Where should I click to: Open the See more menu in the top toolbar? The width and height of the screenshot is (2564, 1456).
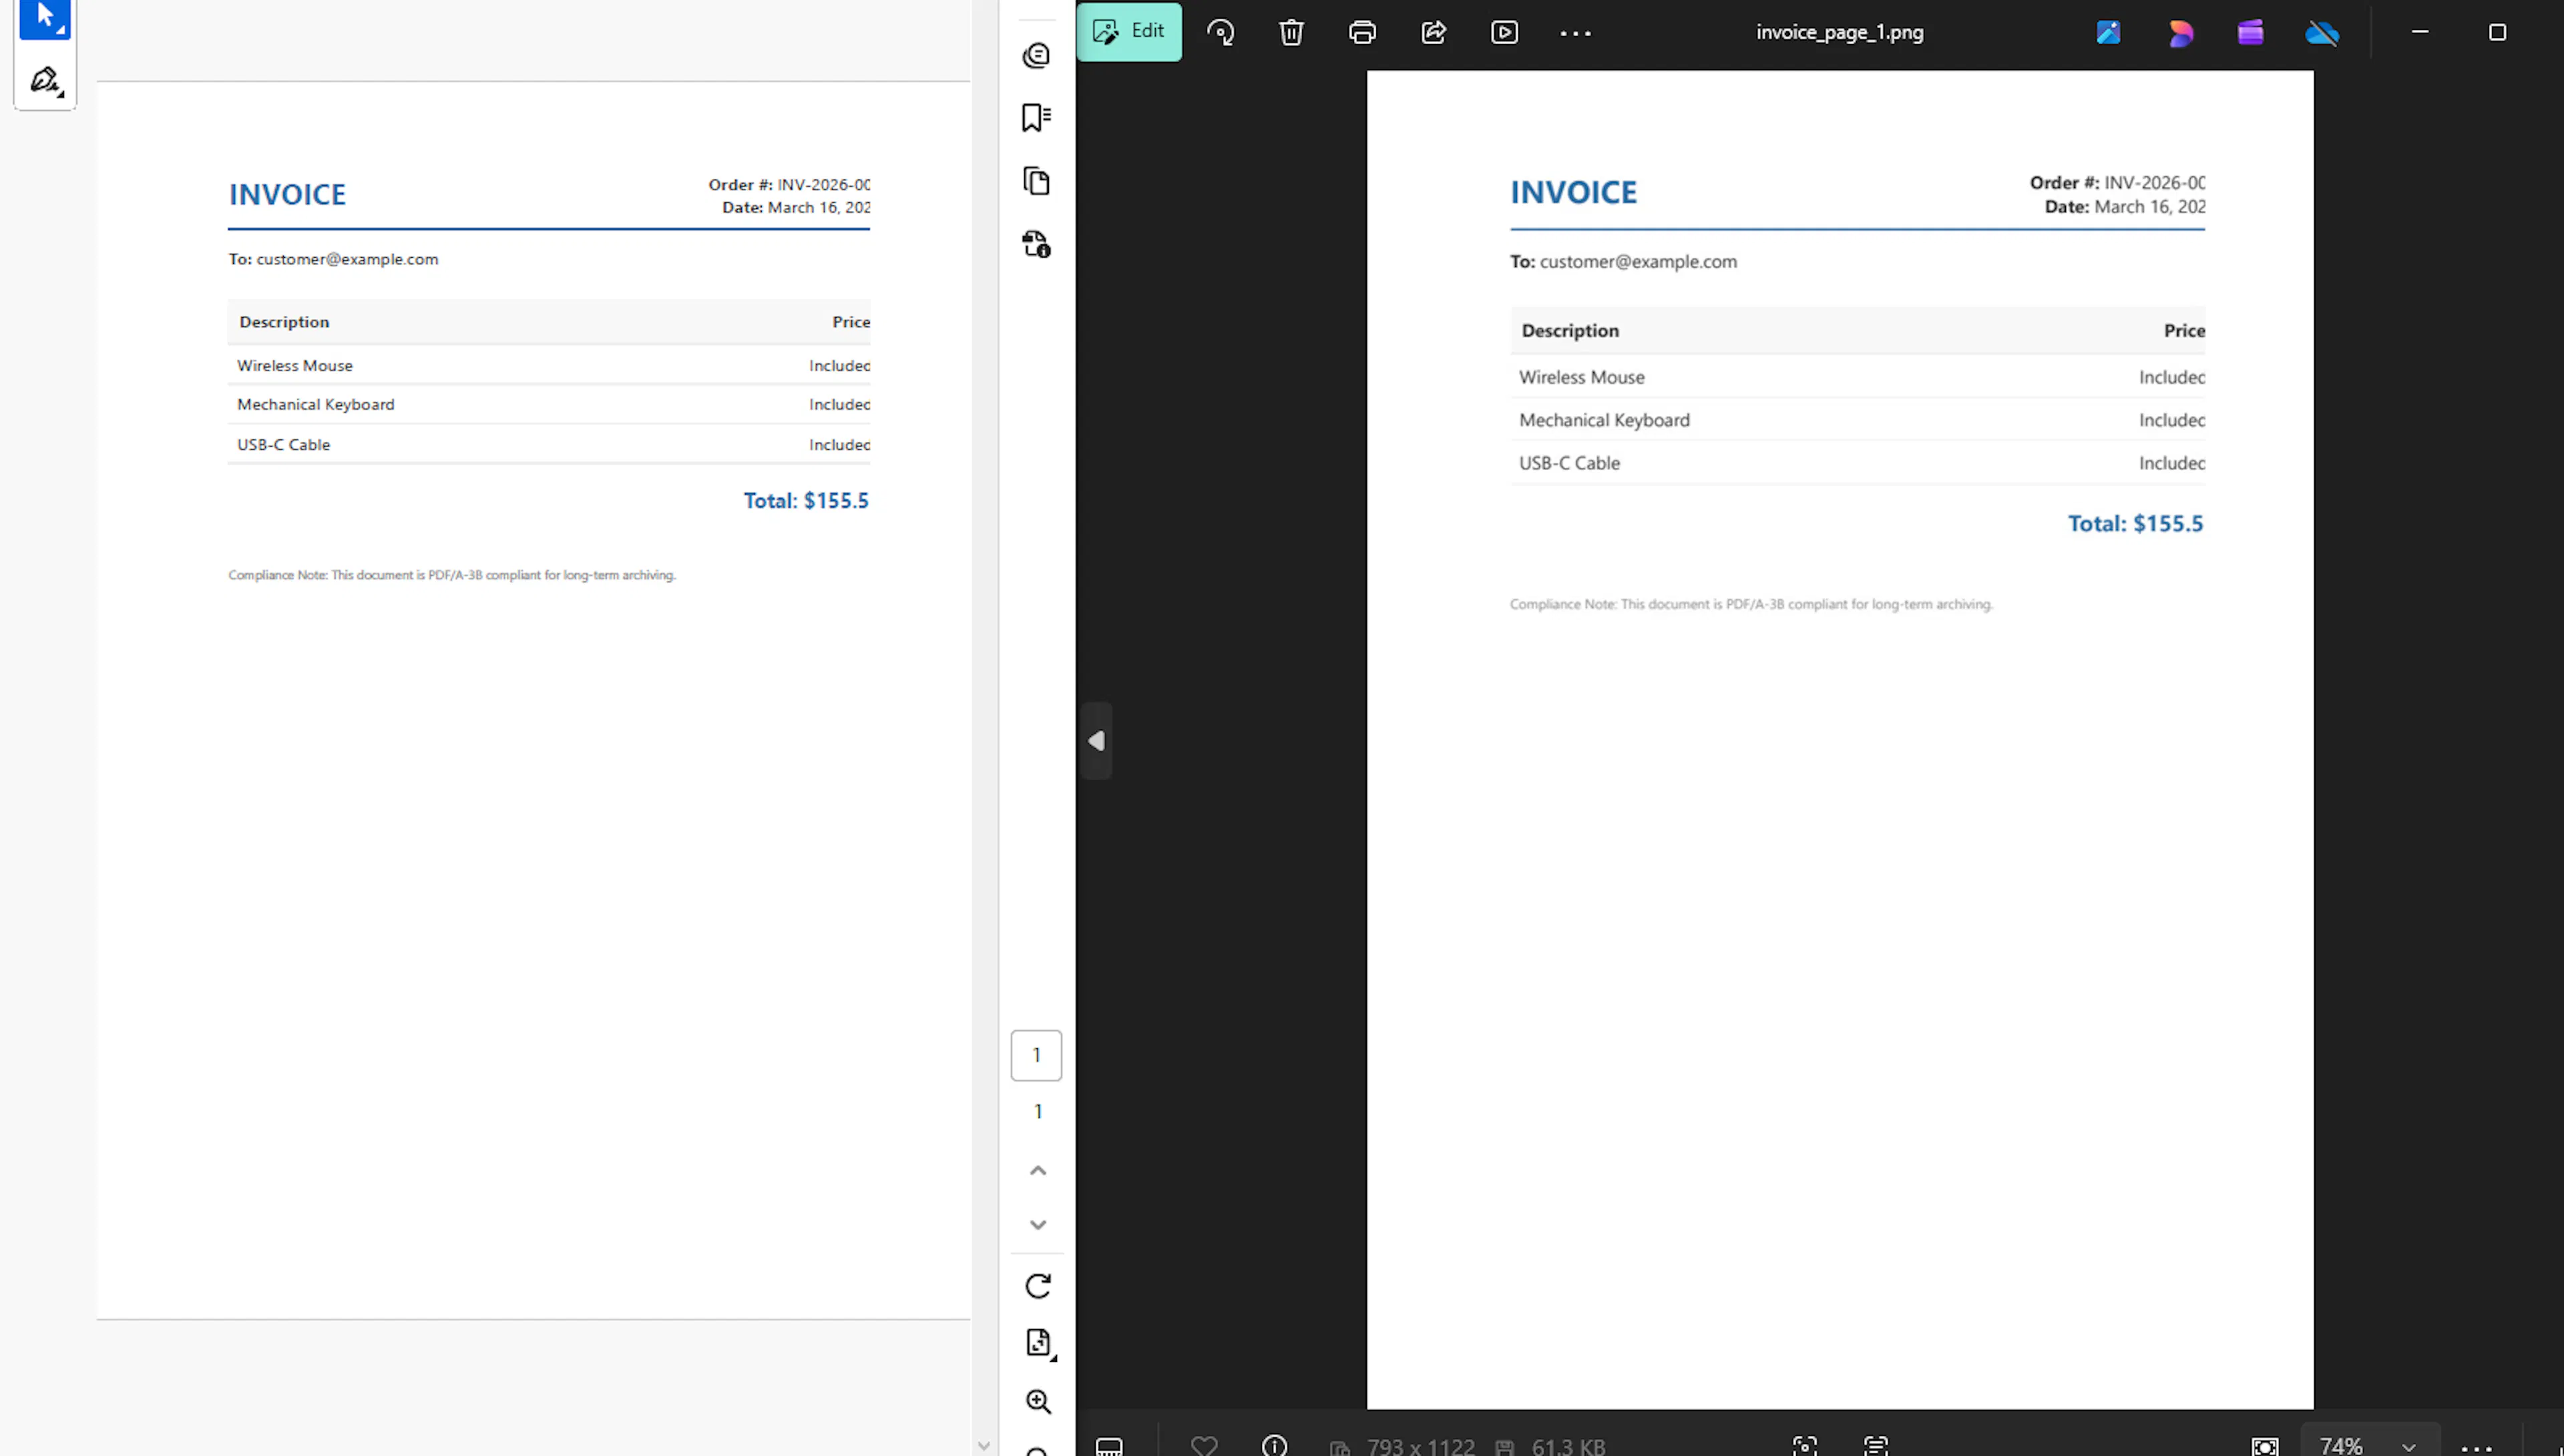tap(1575, 33)
